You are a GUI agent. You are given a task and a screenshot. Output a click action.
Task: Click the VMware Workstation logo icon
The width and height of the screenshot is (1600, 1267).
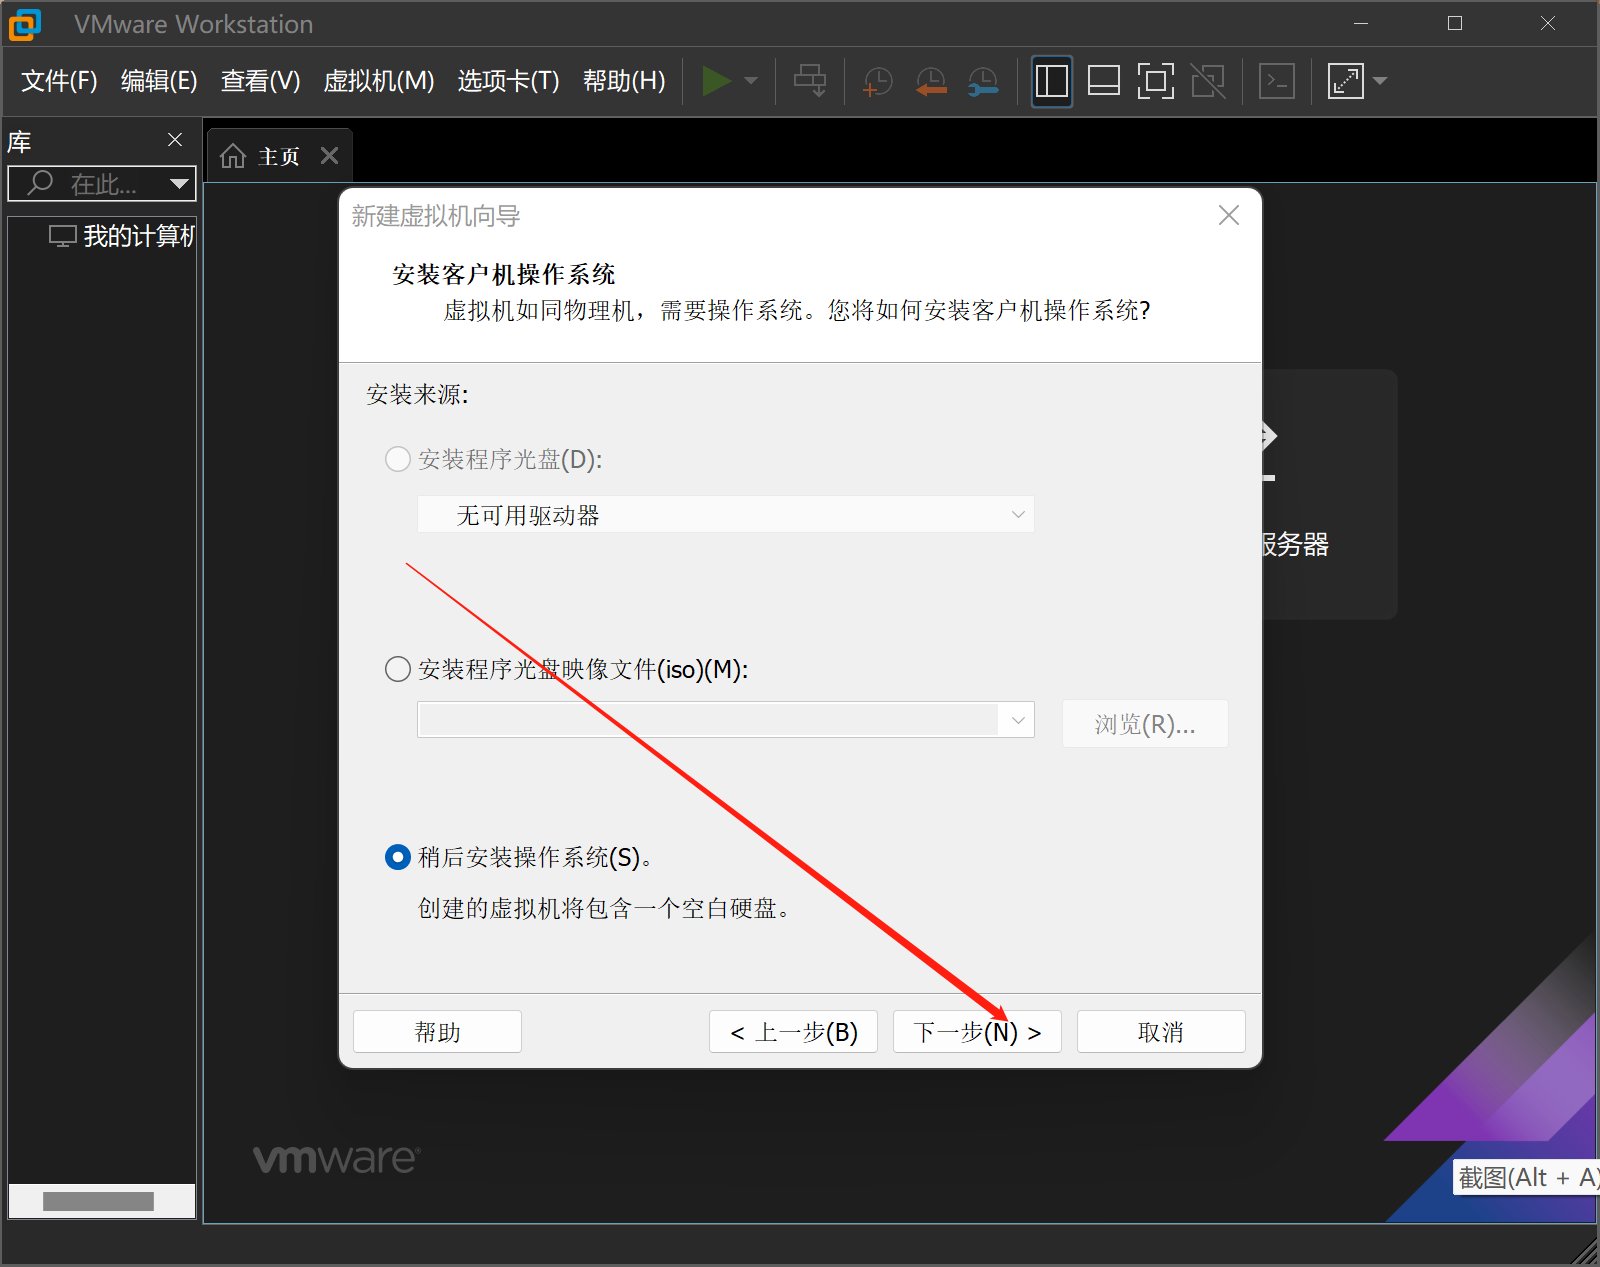coord(25,24)
